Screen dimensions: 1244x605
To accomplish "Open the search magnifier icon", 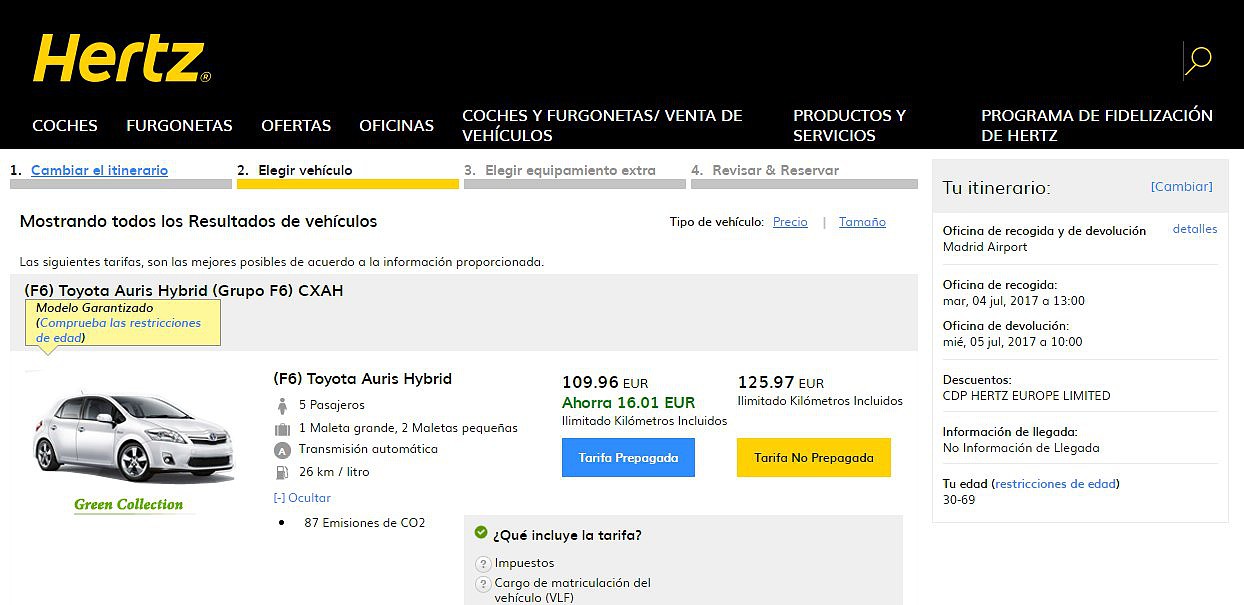I will tap(1198, 60).
